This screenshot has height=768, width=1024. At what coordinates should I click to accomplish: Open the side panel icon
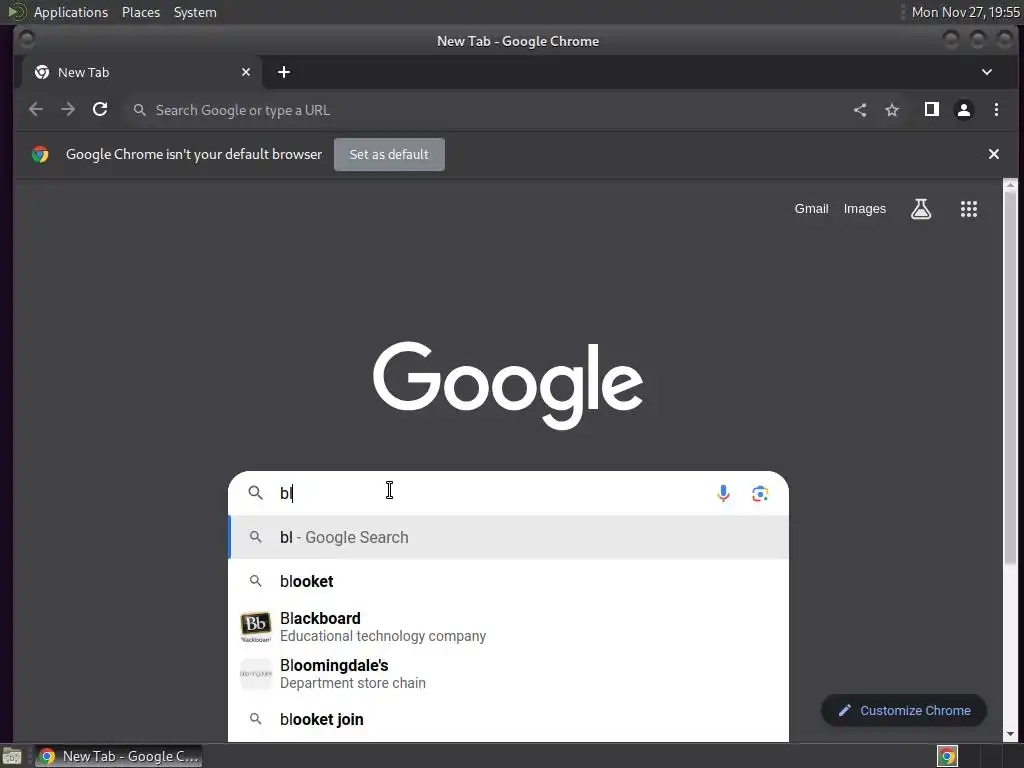pos(932,110)
